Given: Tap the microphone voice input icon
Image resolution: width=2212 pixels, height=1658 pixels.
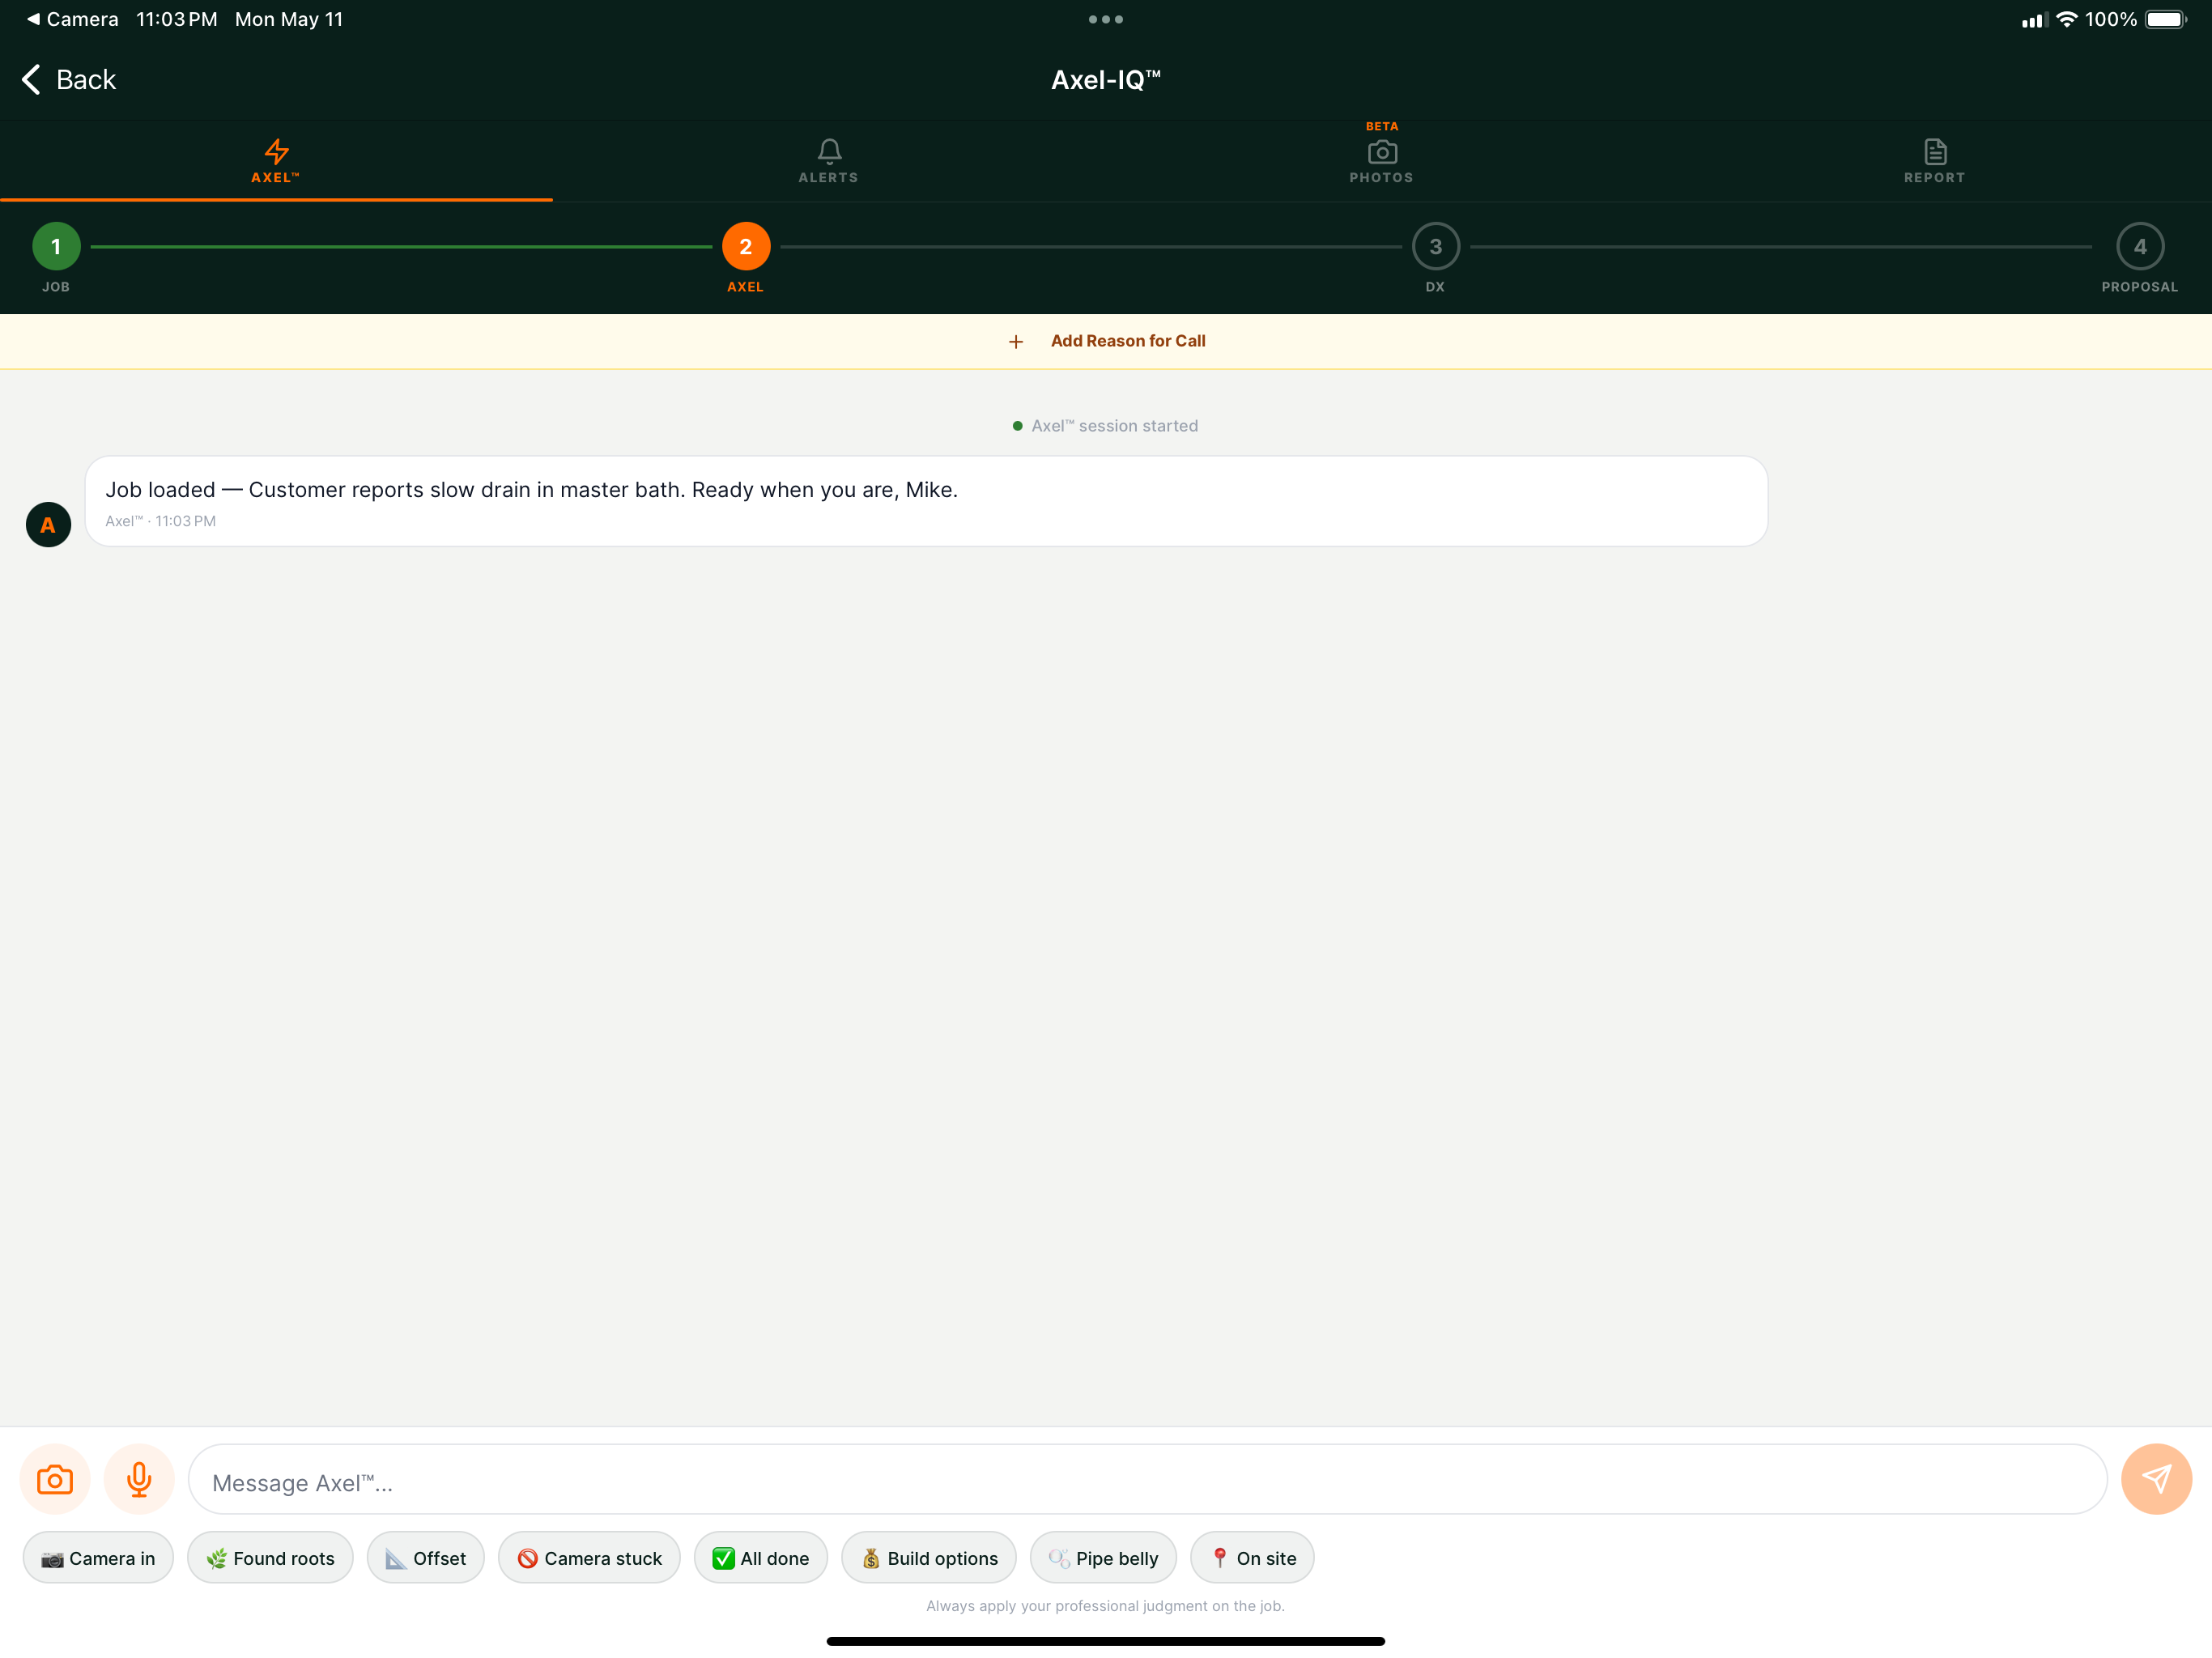Looking at the screenshot, I should point(139,1479).
